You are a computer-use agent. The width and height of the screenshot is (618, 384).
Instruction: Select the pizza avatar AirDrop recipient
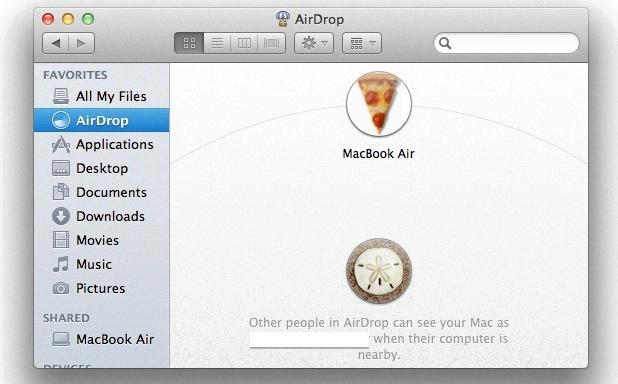coord(379,104)
